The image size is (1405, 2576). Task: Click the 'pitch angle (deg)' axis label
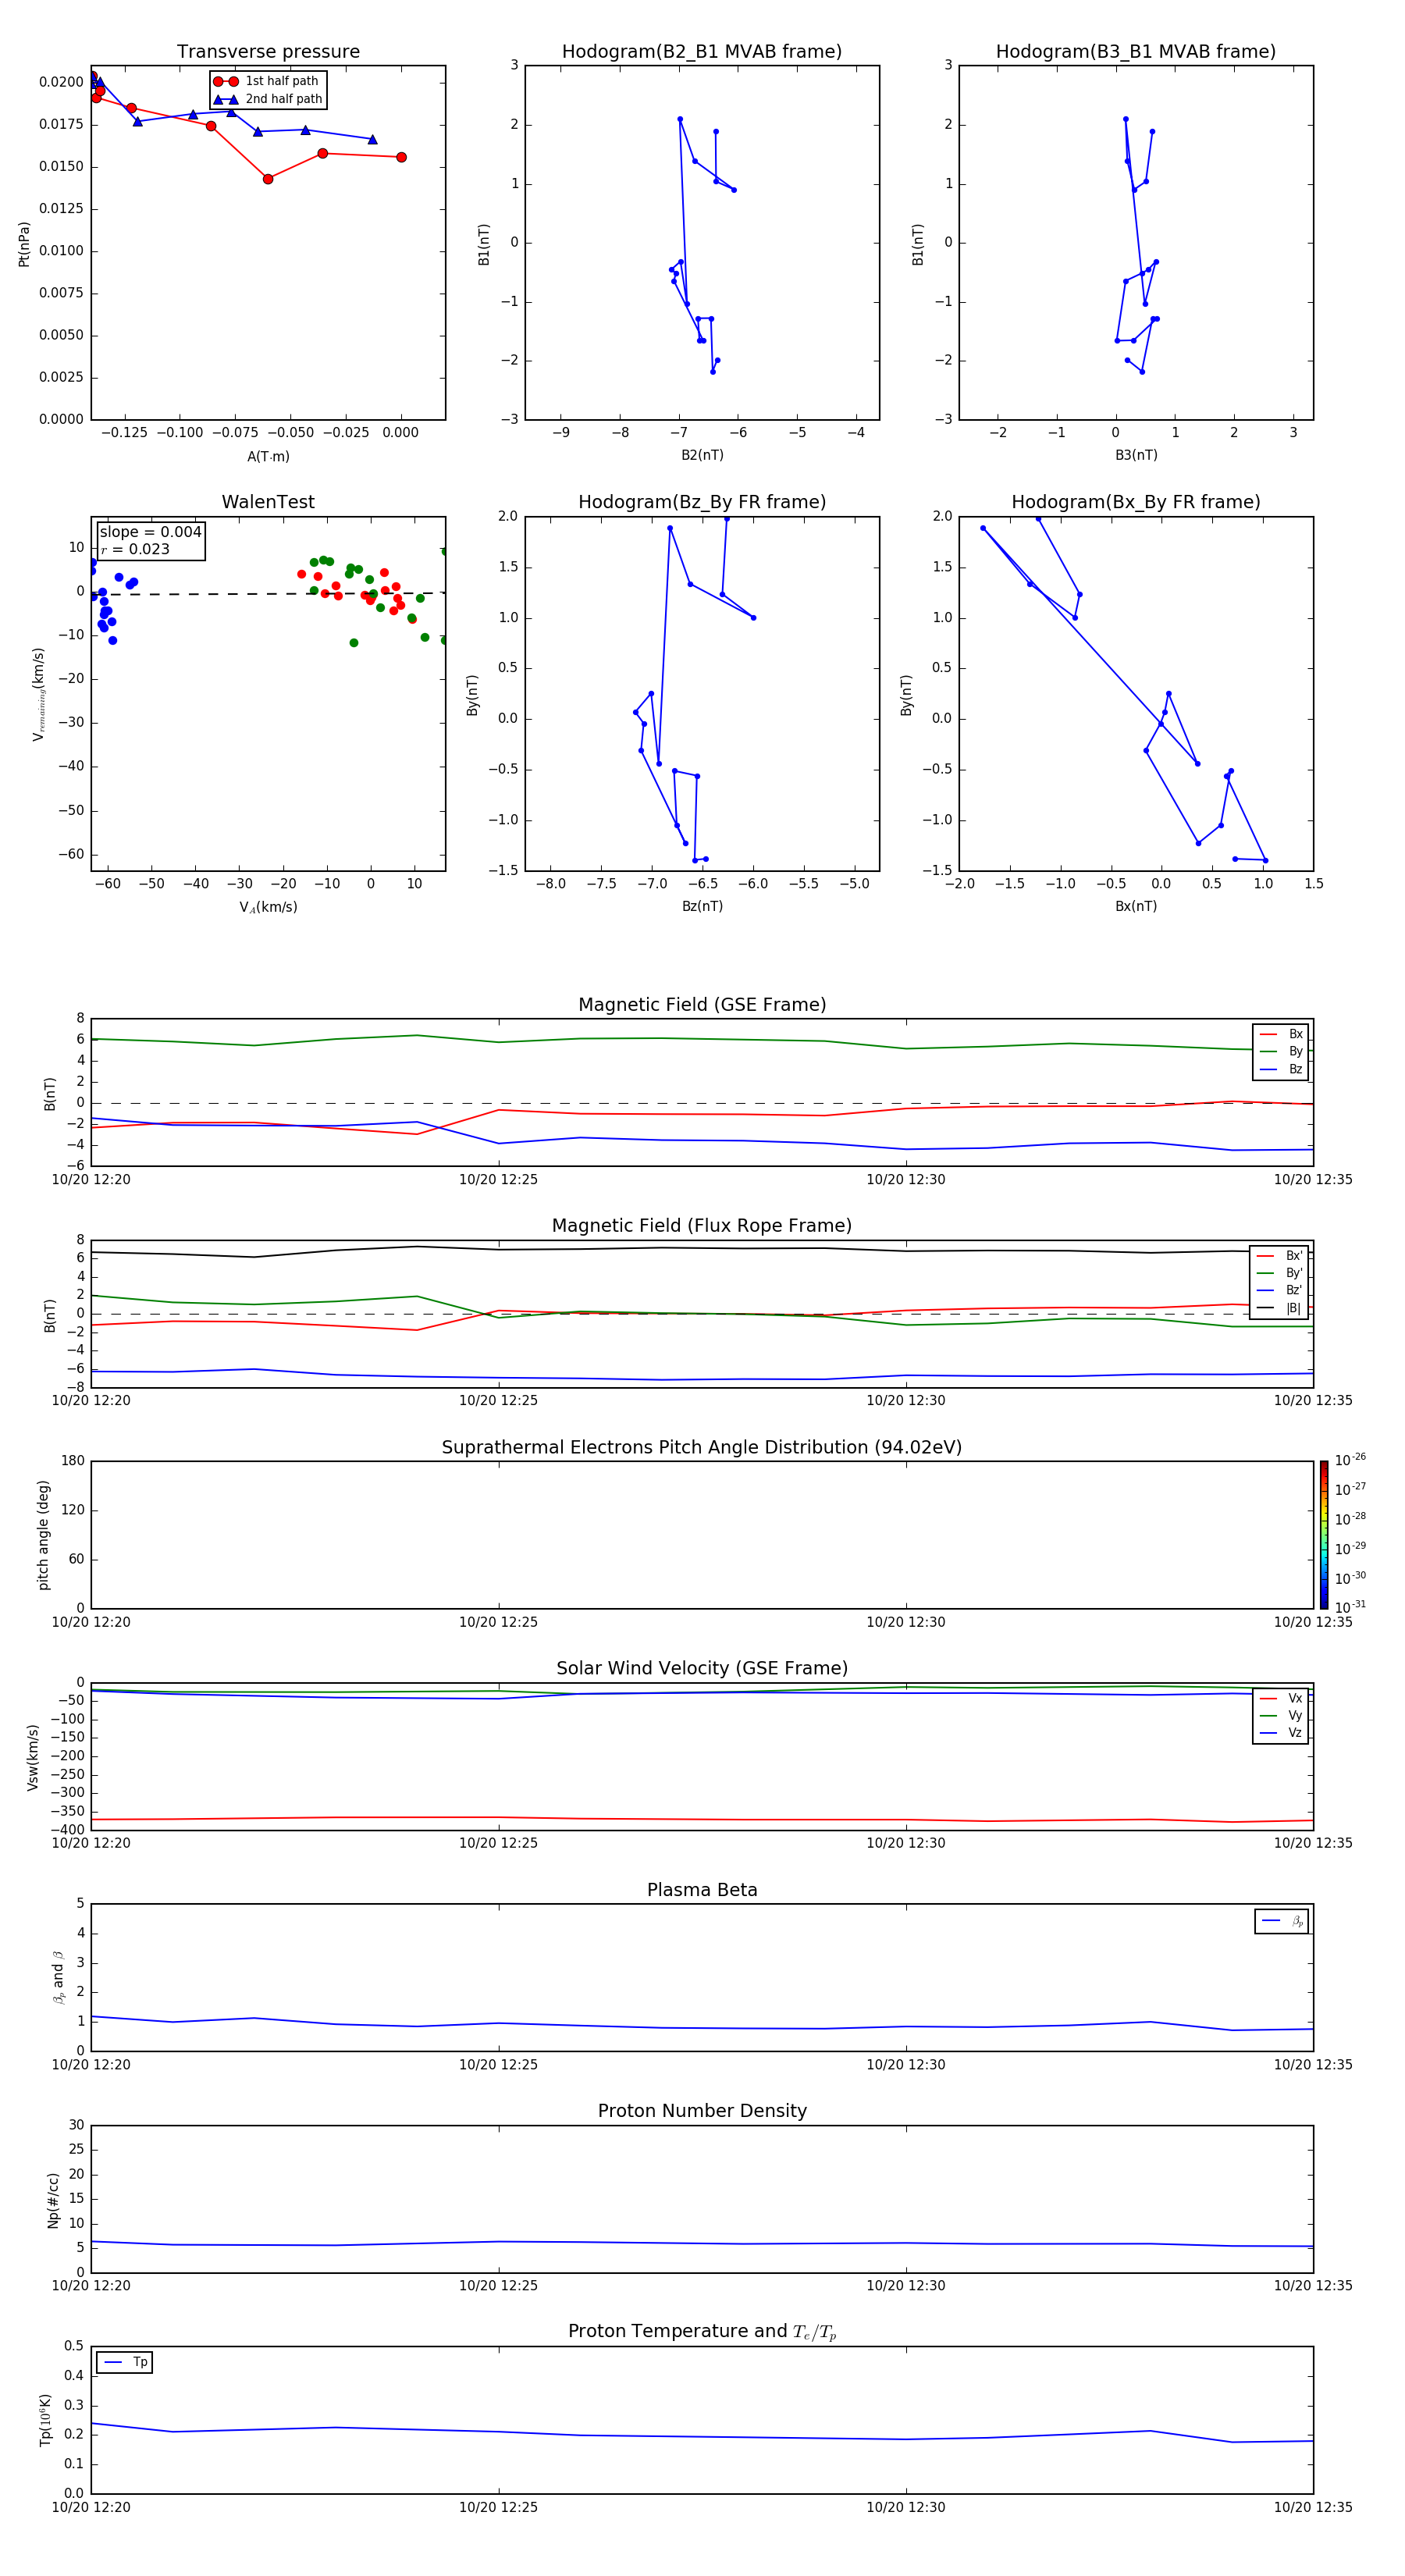tap(44, 1535)
